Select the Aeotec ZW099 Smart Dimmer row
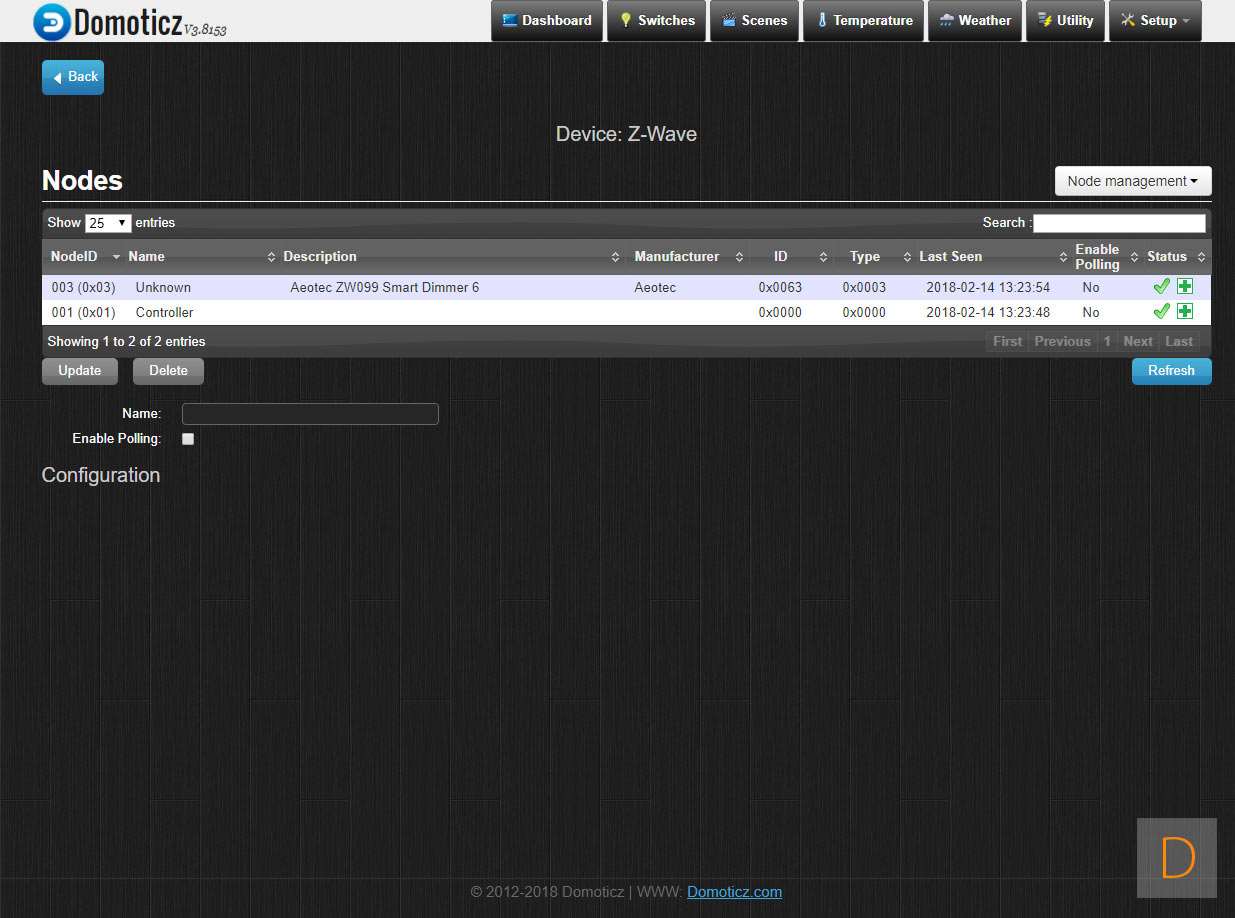Screen dimensions: 1235x918 (x=384, y=288)
